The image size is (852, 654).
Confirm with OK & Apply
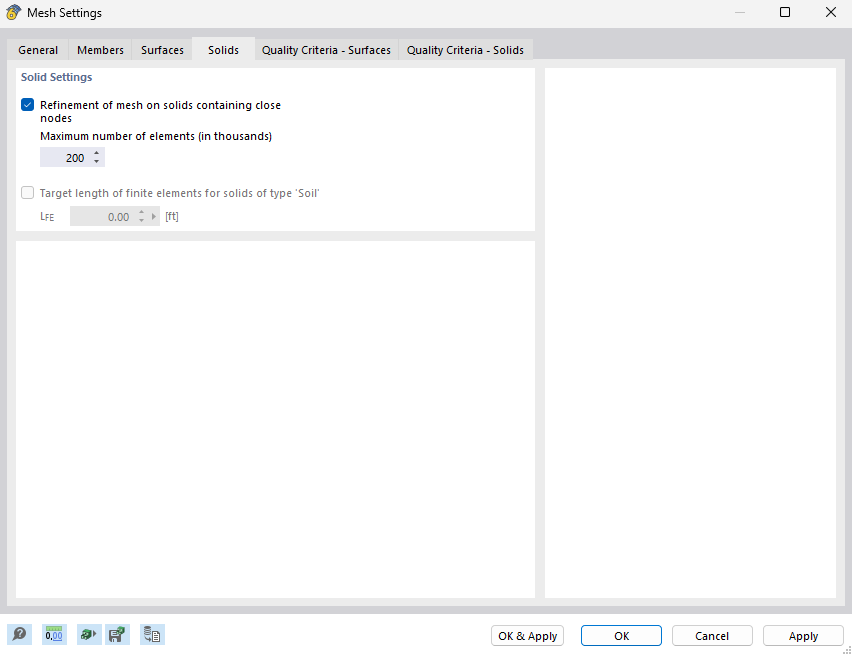(x=527, y=635)
